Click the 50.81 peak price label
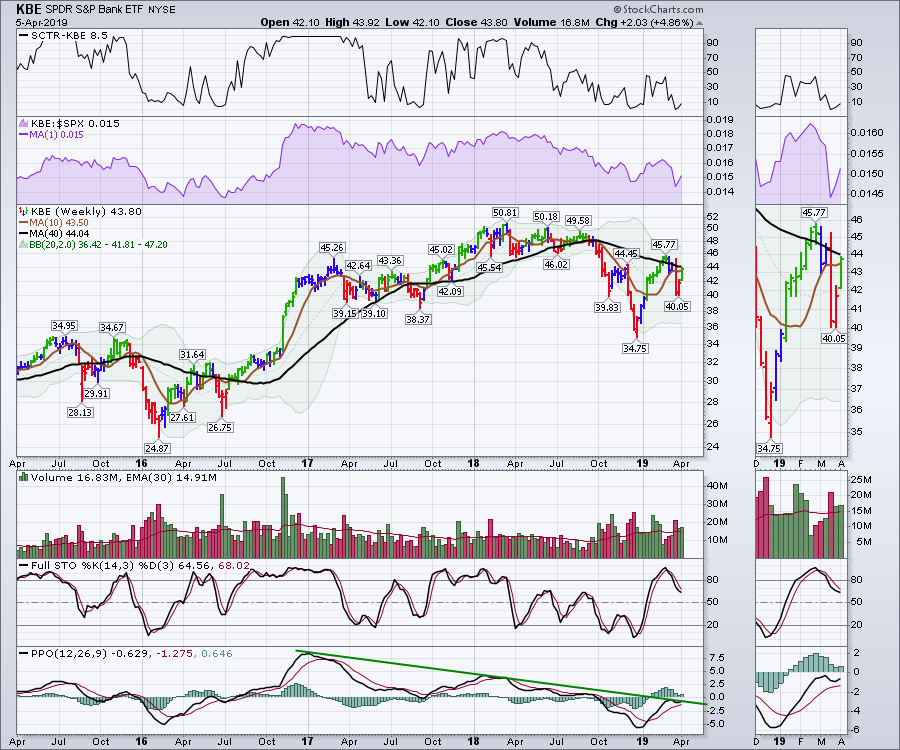Image resolution: width=900 pixels, height=750 pixels. (x=505, y=212)
